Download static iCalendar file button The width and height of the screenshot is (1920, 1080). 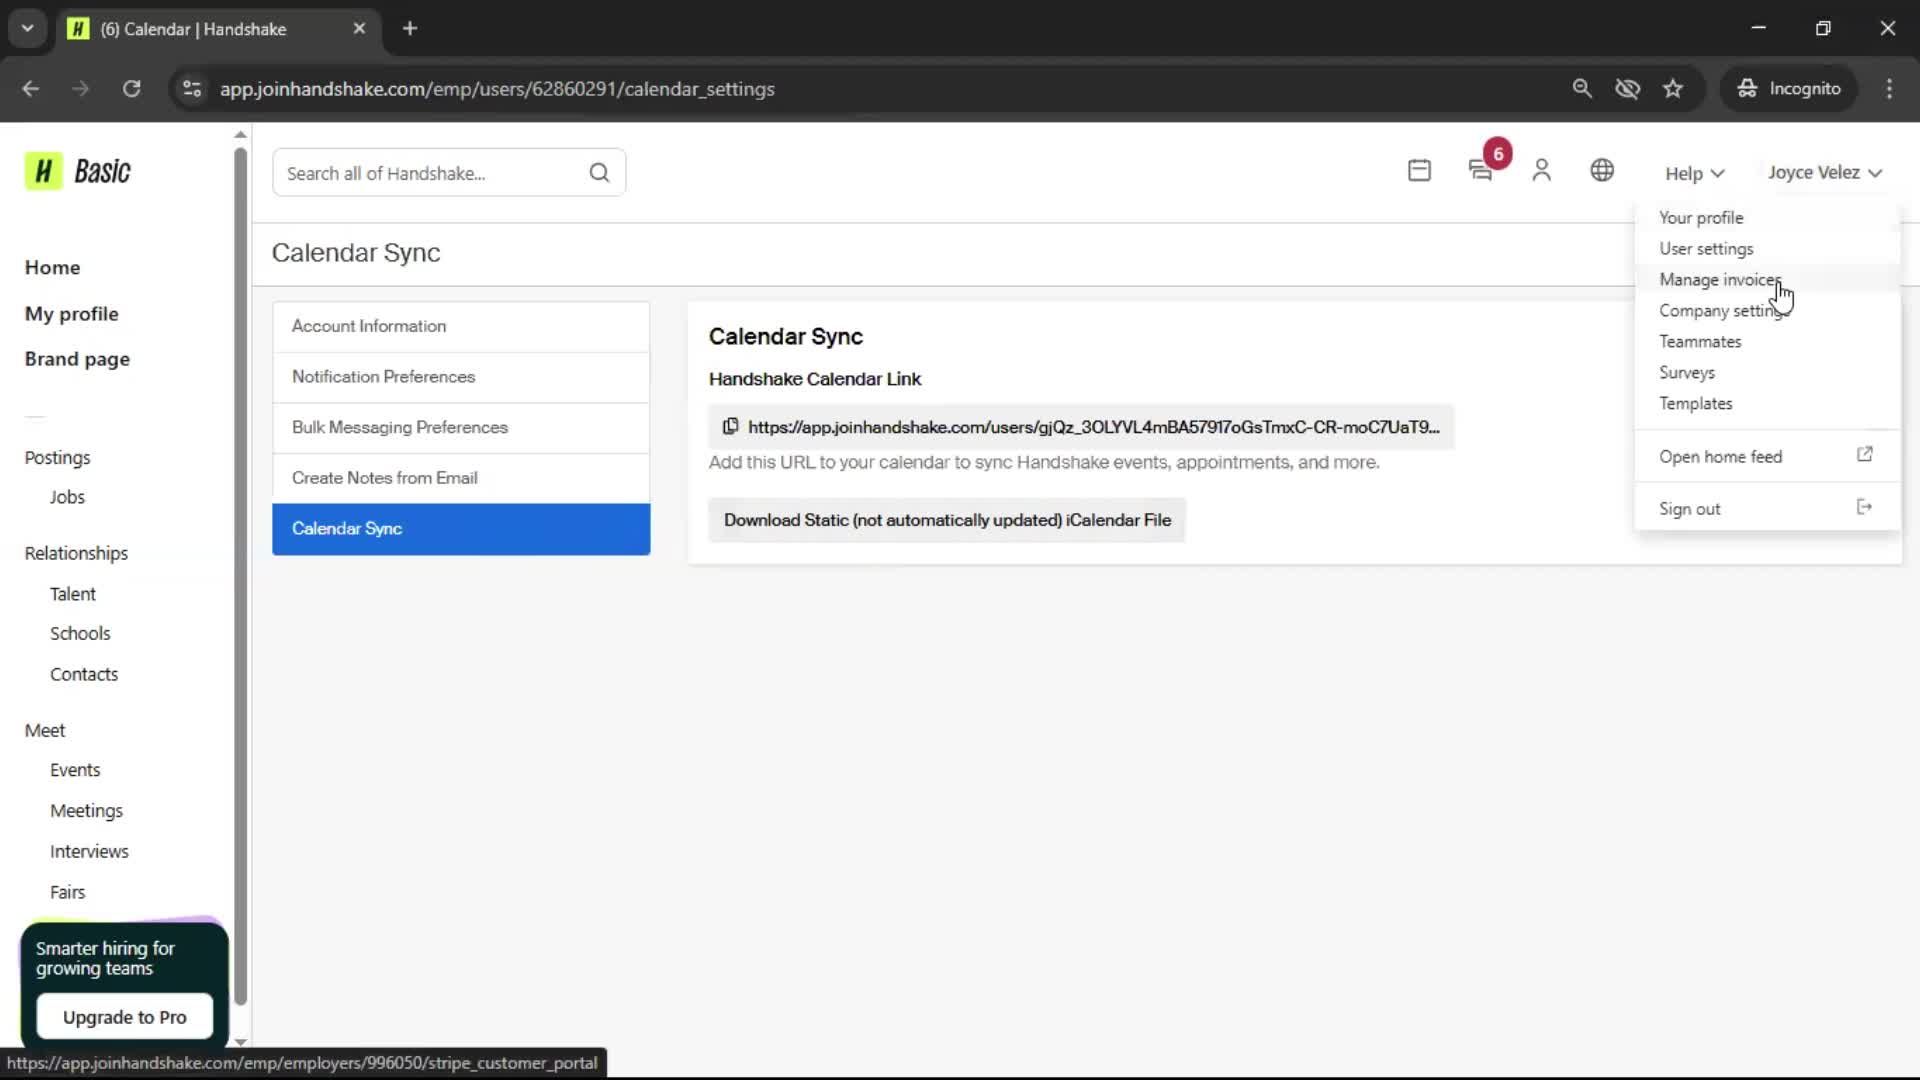(947, 520)
